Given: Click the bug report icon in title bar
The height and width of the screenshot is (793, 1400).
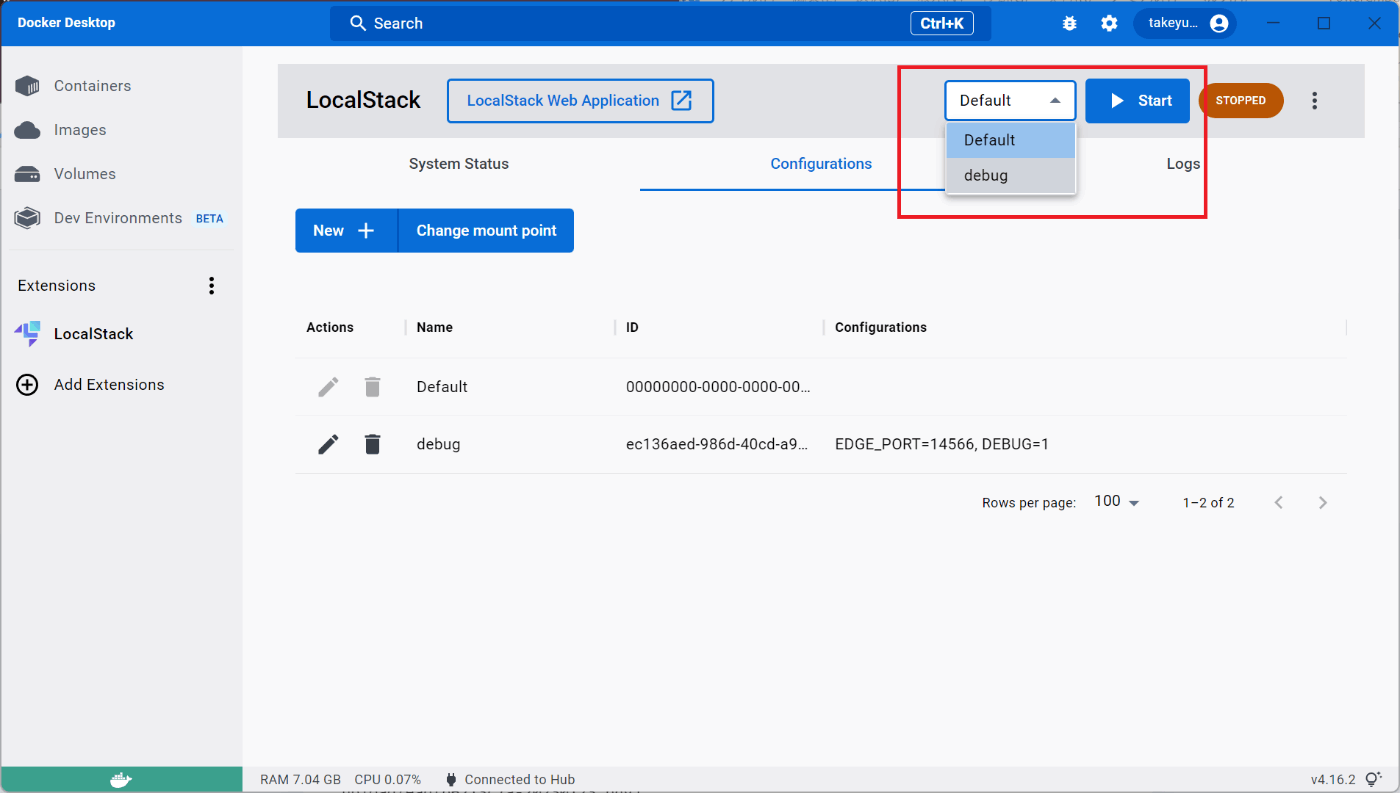Looking at the screenshot, I should pos(1069,23).
